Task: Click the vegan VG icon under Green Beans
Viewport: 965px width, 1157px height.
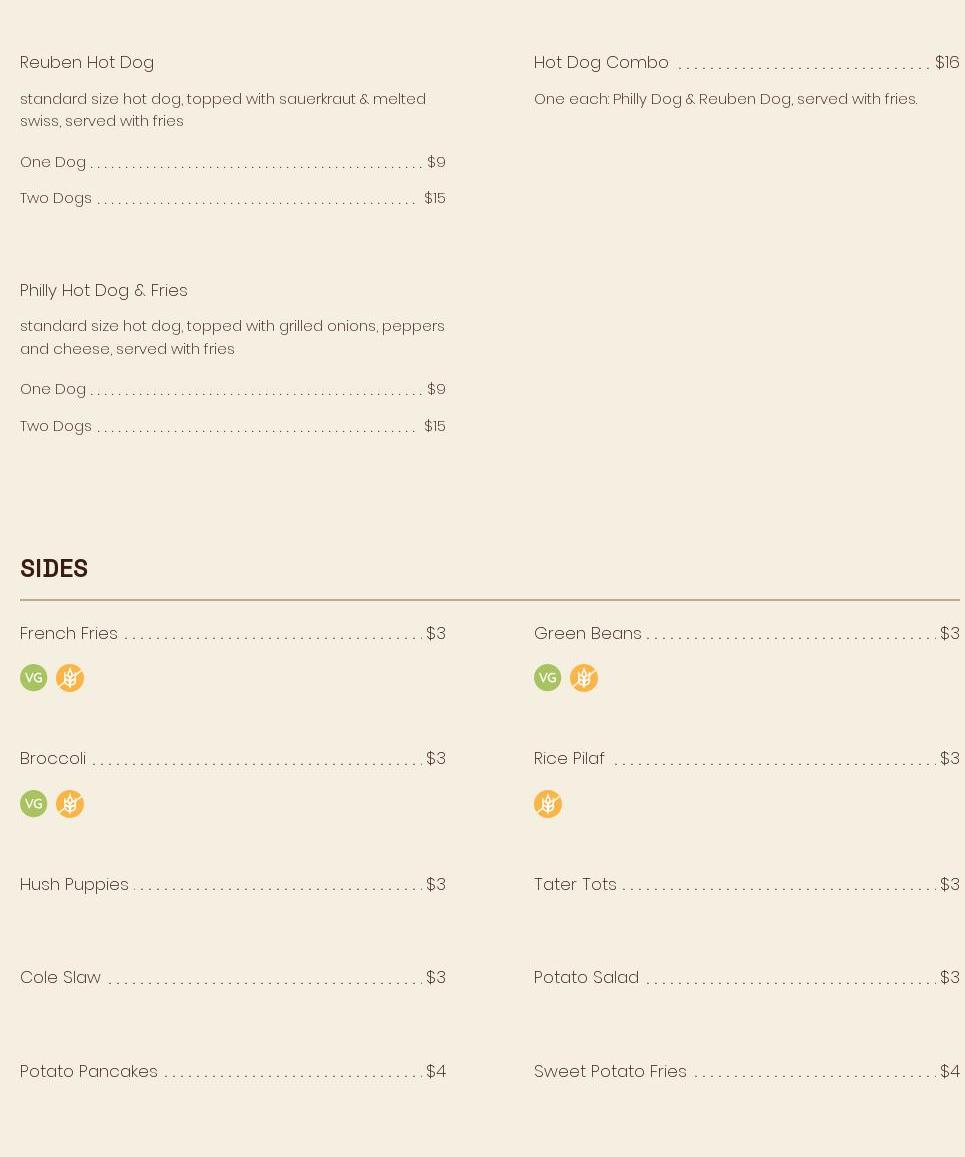Action: click(547, 677)
